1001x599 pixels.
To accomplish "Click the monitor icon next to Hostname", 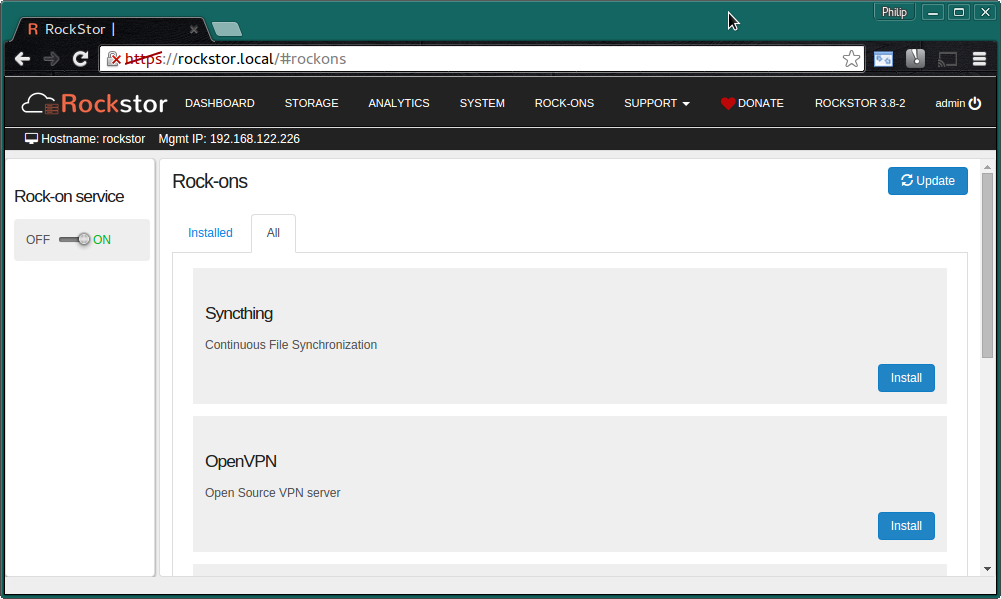I will pyautogui.click(x=31, y=139).
